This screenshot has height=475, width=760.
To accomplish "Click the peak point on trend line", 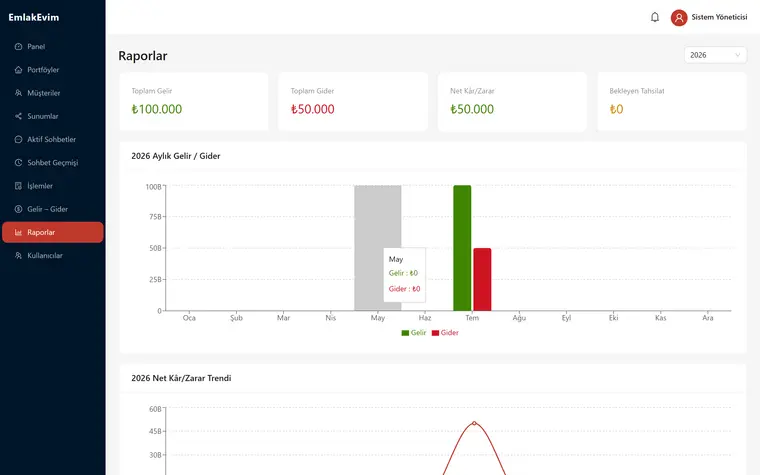I will tap(474, 423).
